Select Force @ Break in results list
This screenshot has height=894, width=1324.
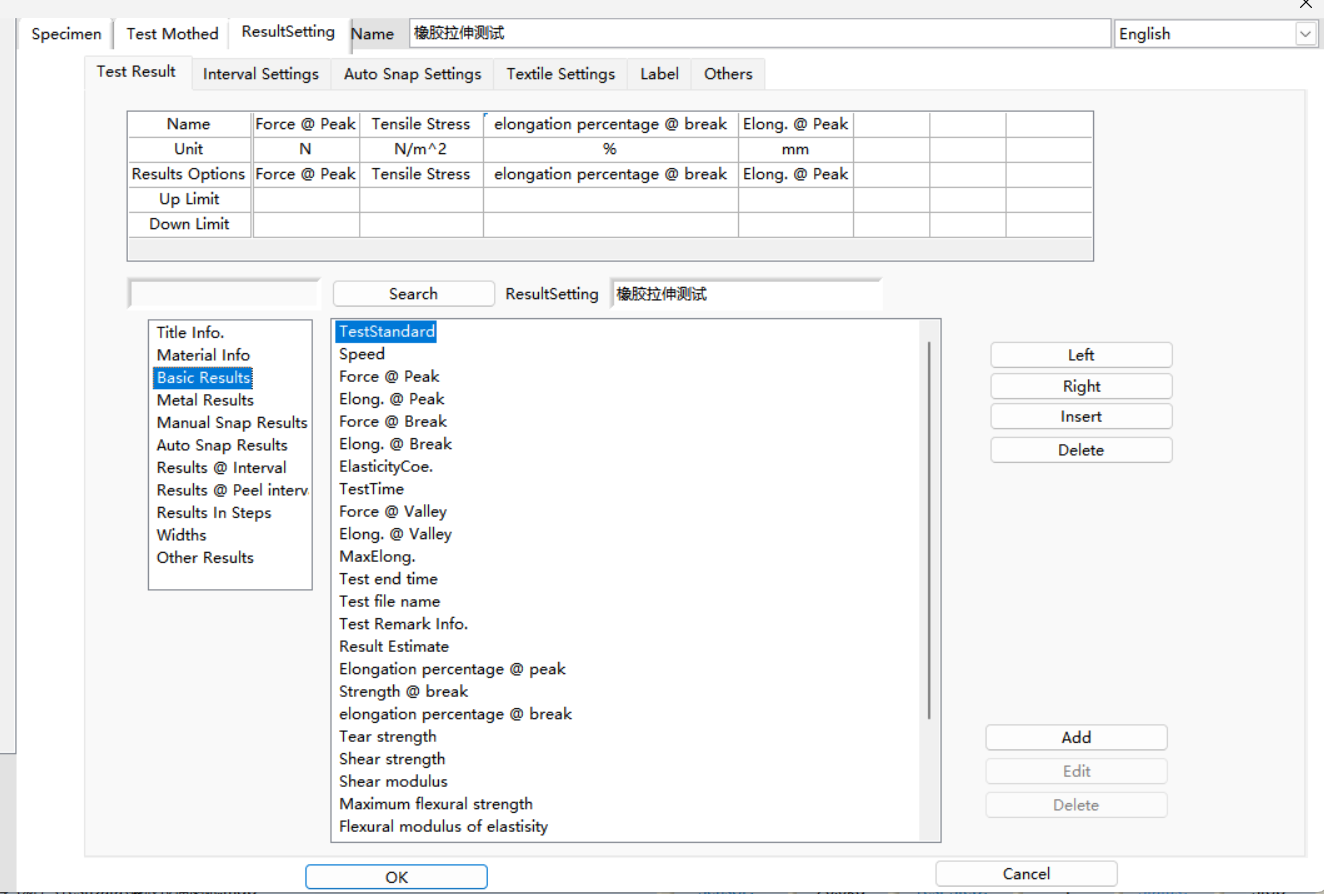392,422
